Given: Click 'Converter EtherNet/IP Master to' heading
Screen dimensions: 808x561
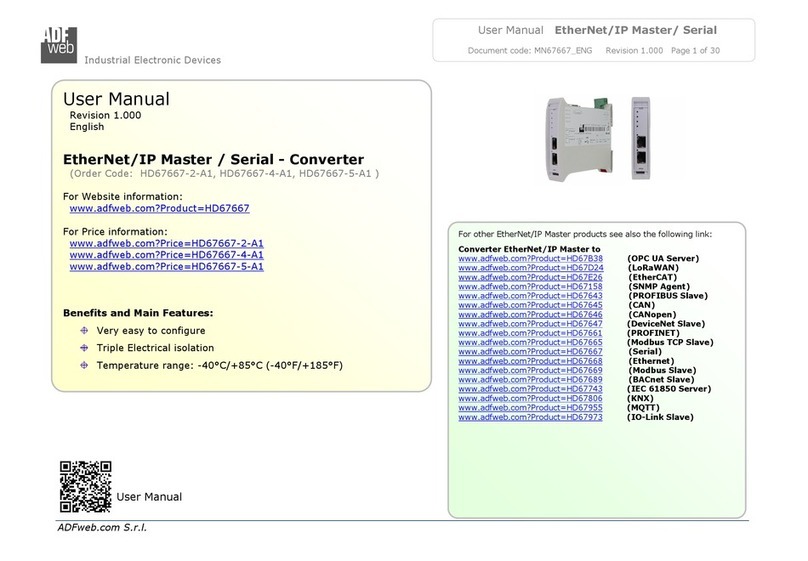Looking at the screenshot, I should click(529, 249).
